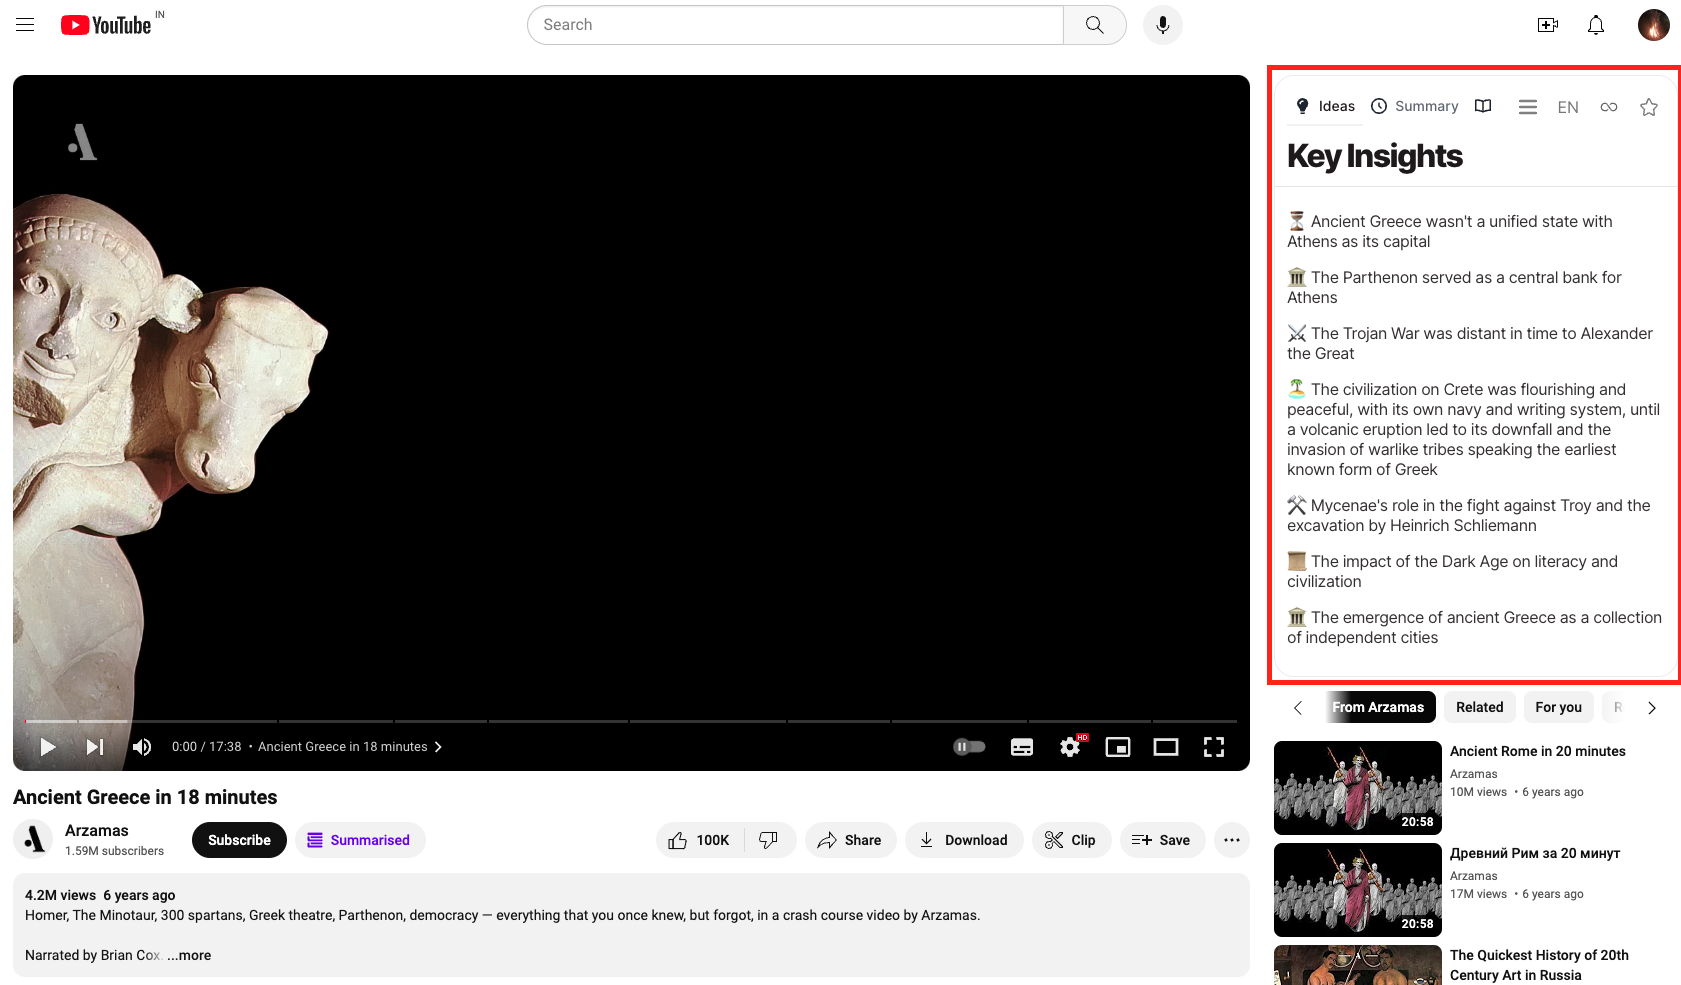Star the Key Insights summary

click(x=1648, y=106)
